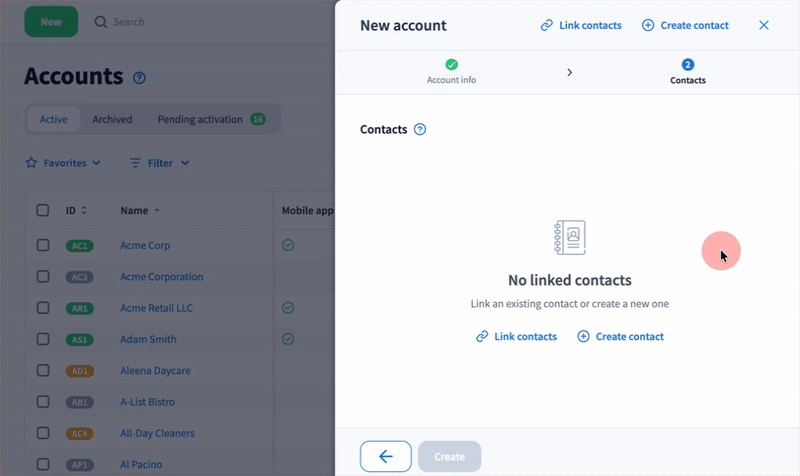The width and height of the screenshot is (800, 476).
Task: Click the center Link contacts link
Action: pyautogui.click(x=516, y=337)
